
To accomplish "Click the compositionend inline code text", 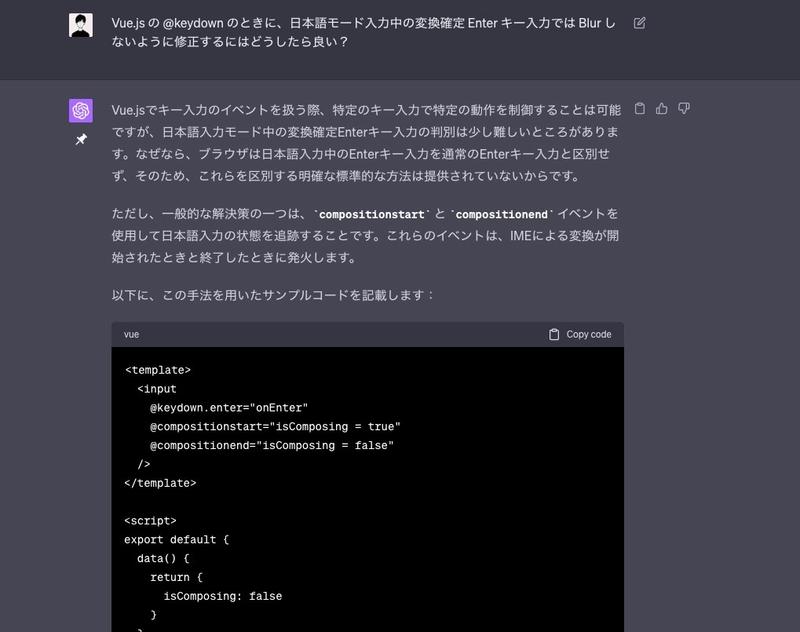I will coord(502,214).
